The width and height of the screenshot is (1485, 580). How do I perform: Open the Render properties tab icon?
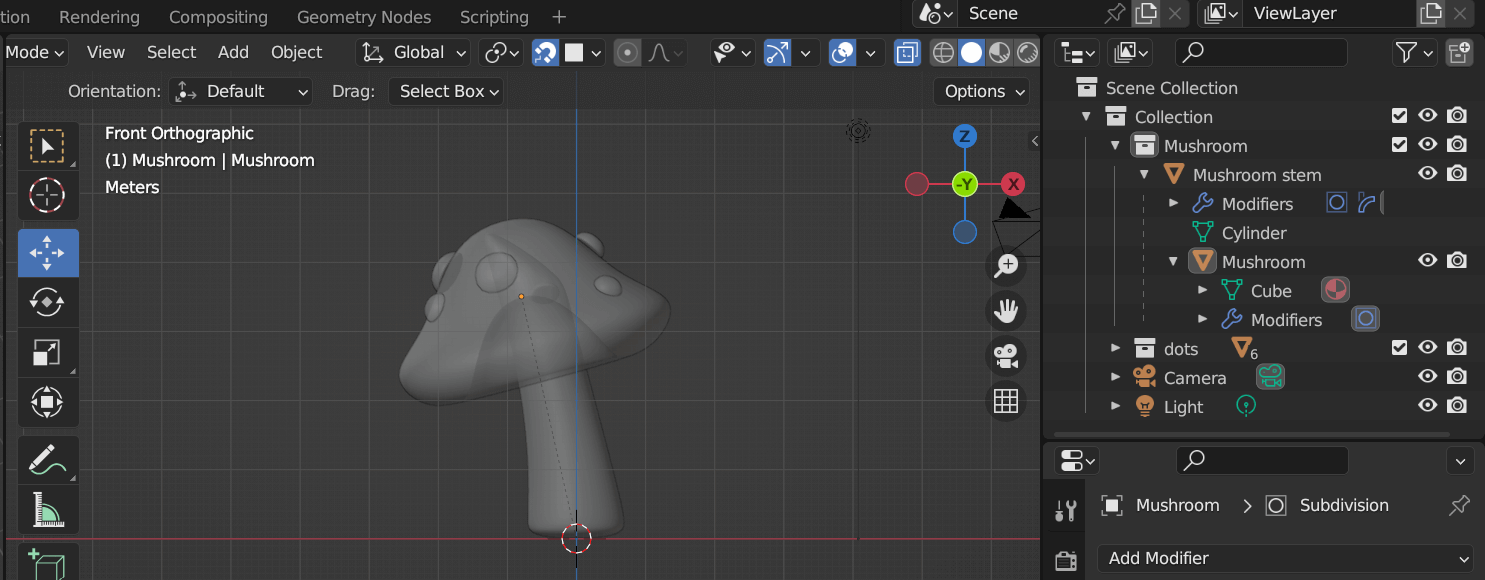pos(1066,560)
